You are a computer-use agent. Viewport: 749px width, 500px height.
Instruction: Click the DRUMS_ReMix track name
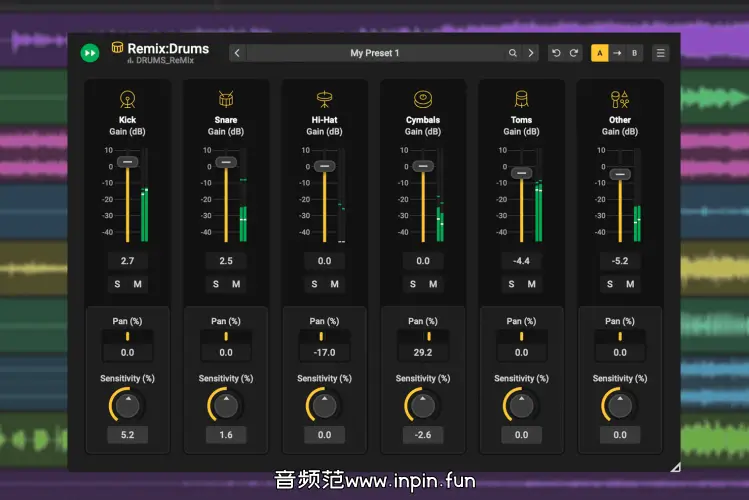[165, 61]
